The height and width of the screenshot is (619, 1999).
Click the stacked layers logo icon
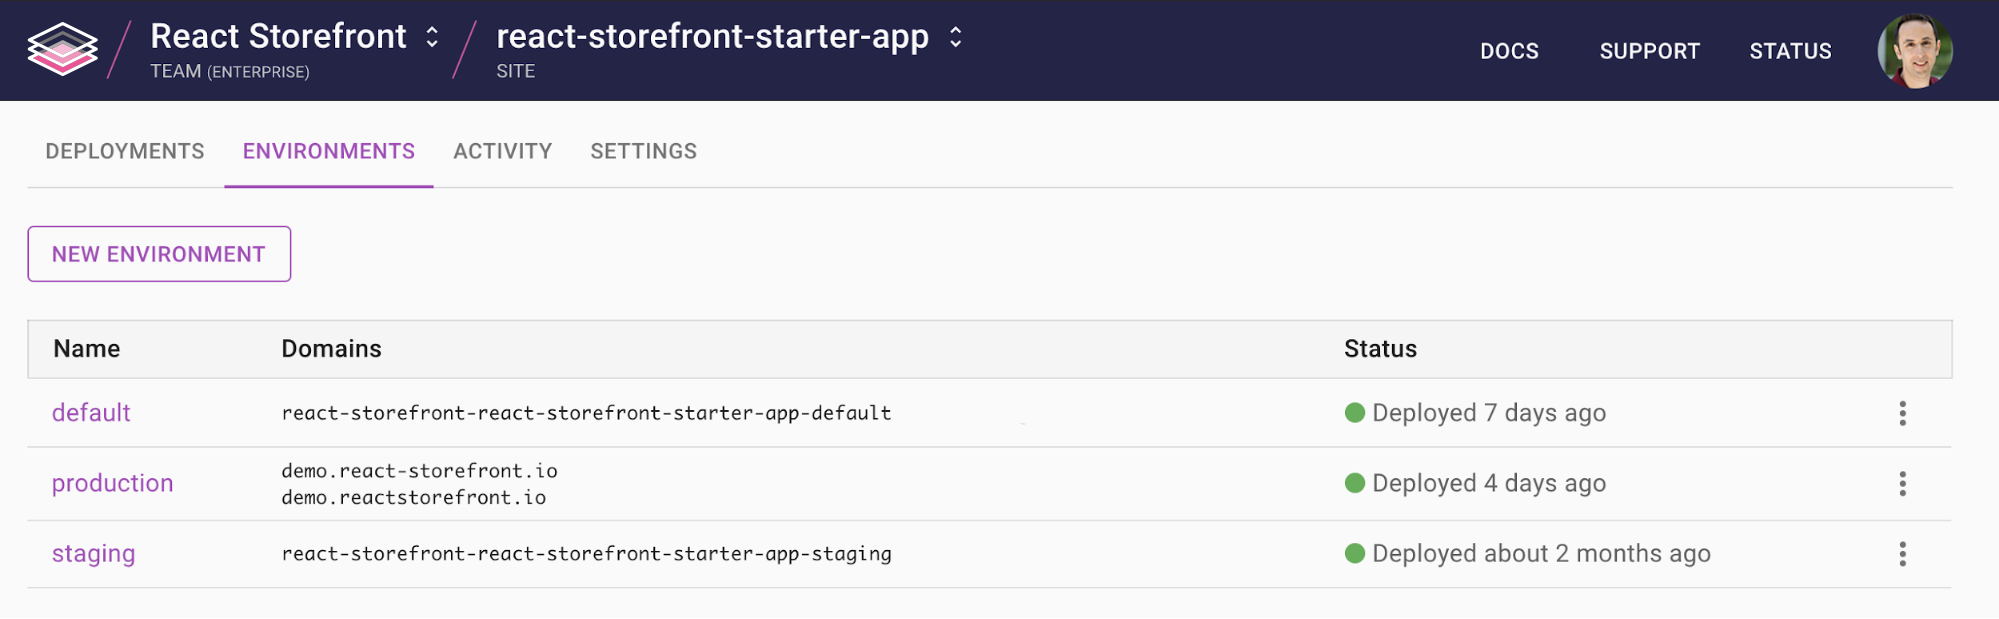click(62, 50)
